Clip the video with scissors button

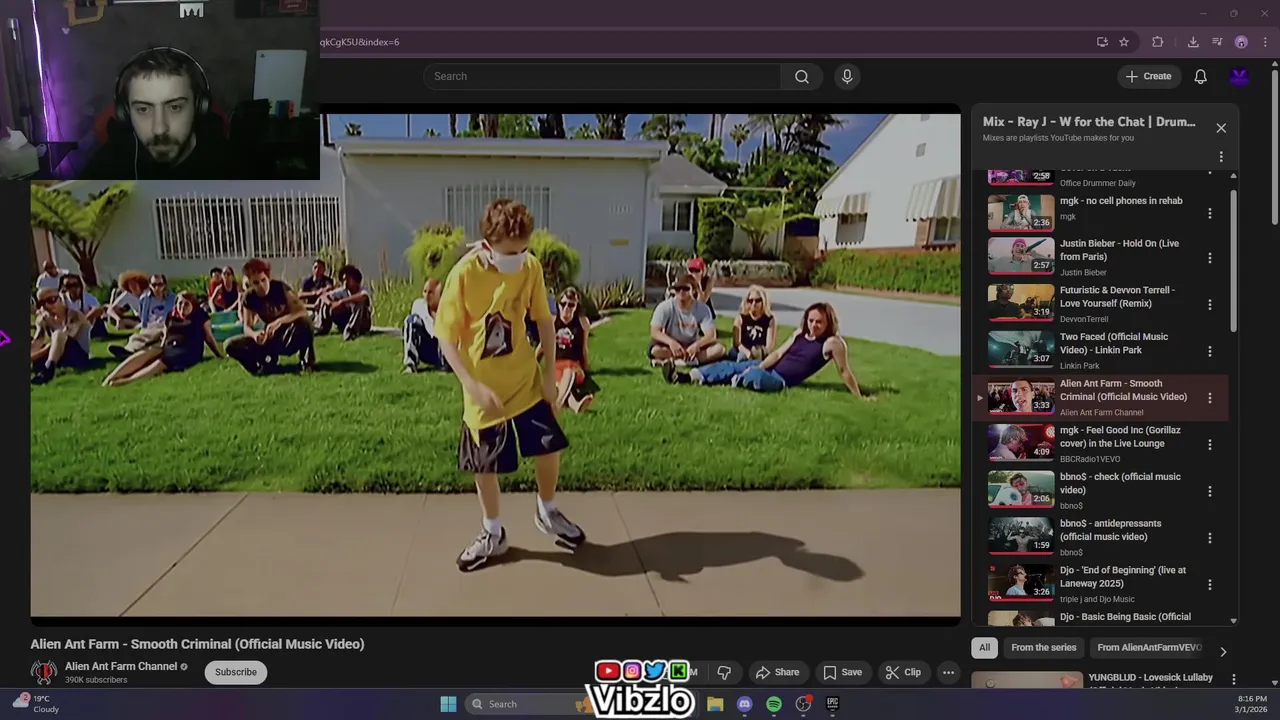coord(903,672)
